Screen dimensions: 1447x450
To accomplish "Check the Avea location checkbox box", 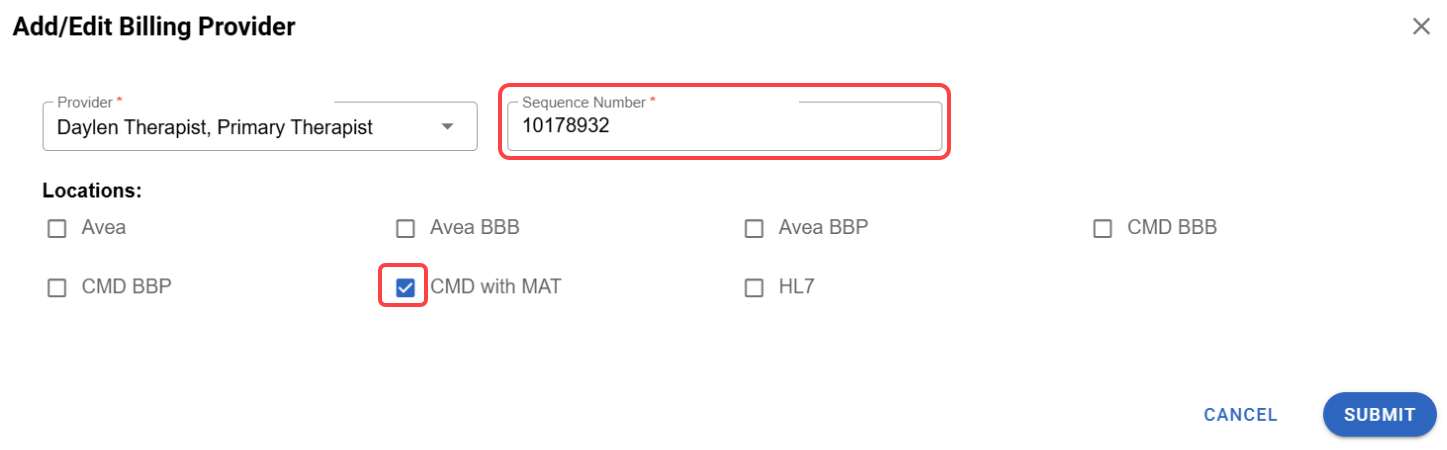I will (56, 229).
